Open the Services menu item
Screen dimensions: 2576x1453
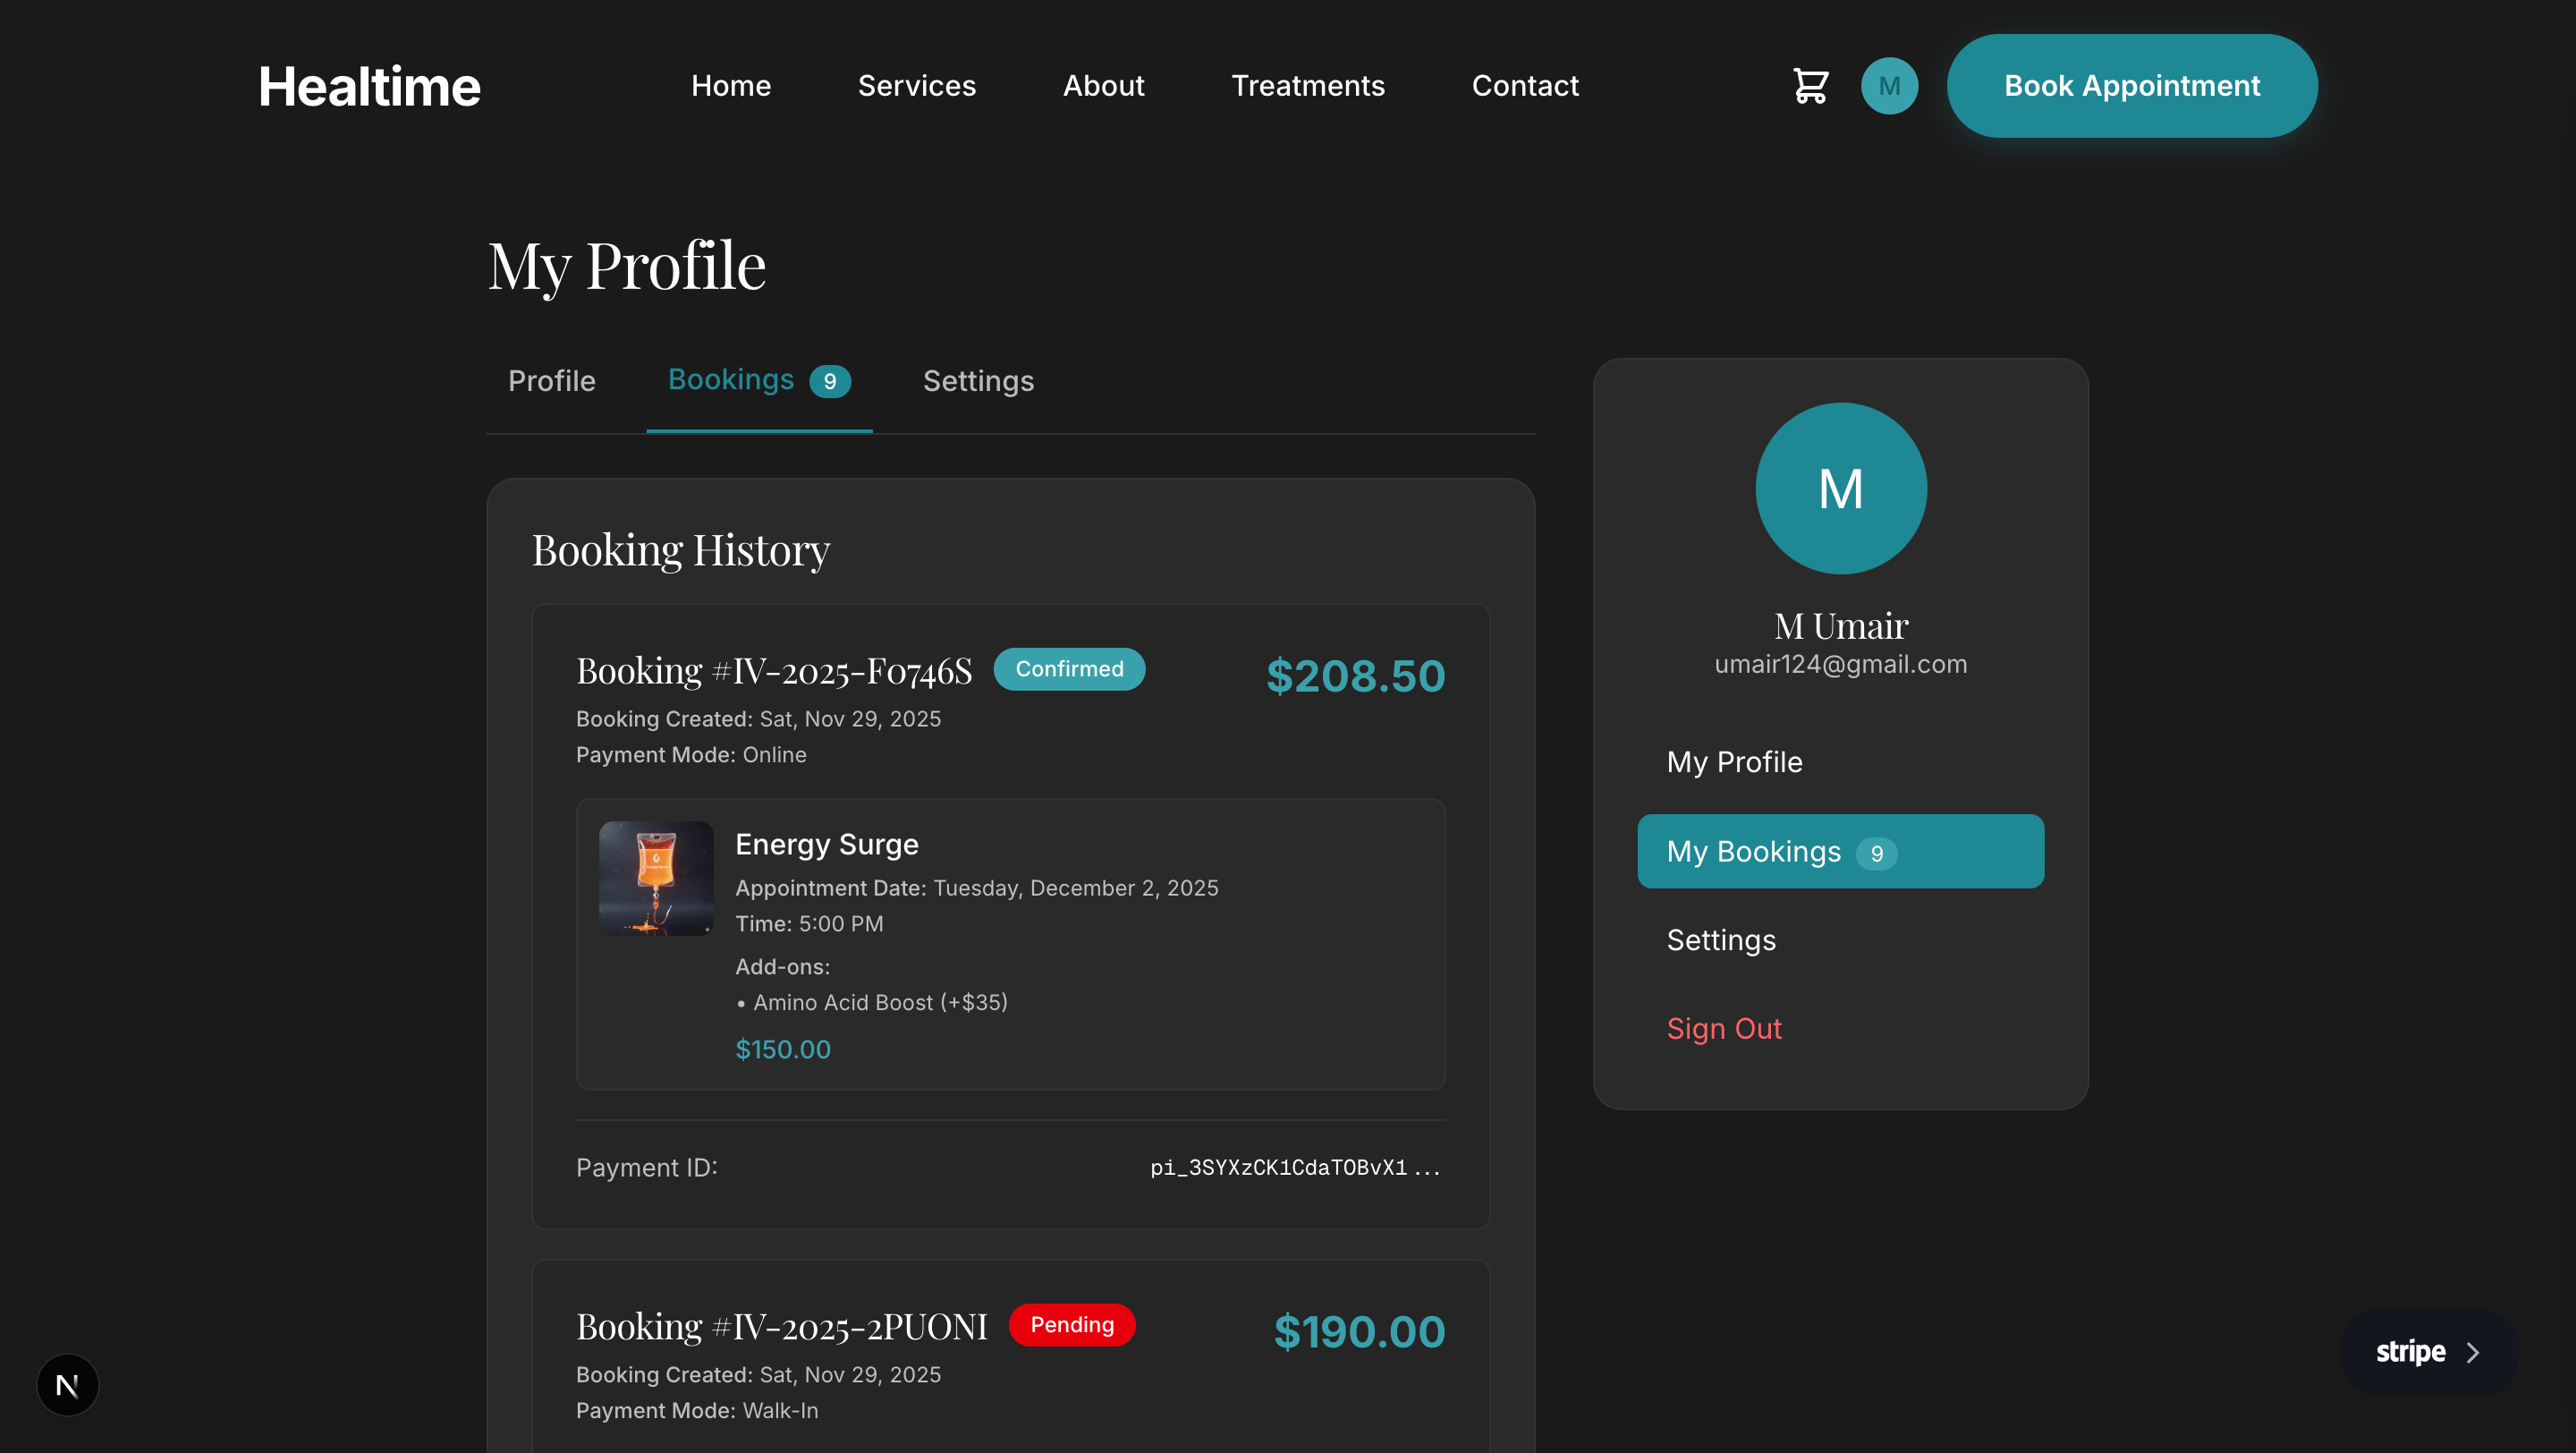click(x=916, y=86)
